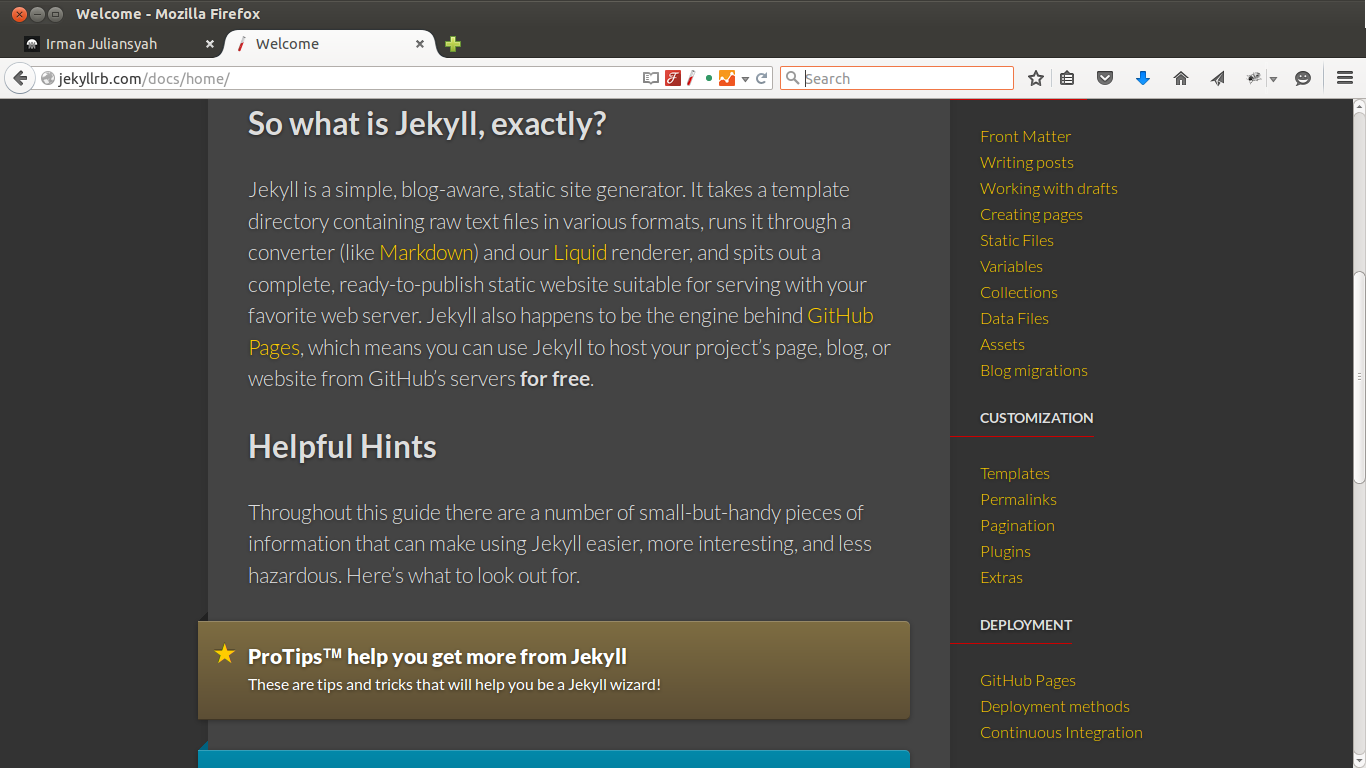This screenshot has width=1366, height=768.
Task: Go to Assets docs page
Action: point(1002,344)
